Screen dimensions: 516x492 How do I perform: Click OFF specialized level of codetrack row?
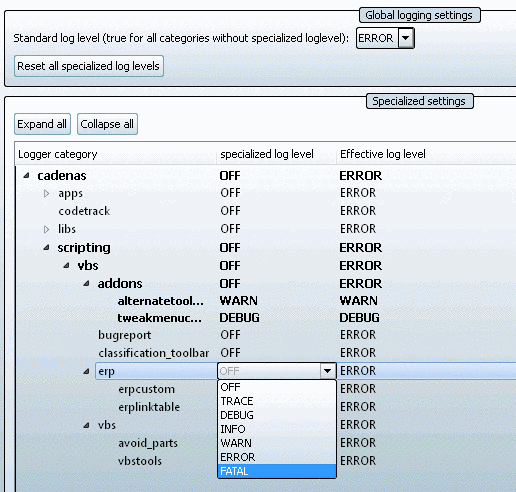pyautogui.click(x=230, y=211)
